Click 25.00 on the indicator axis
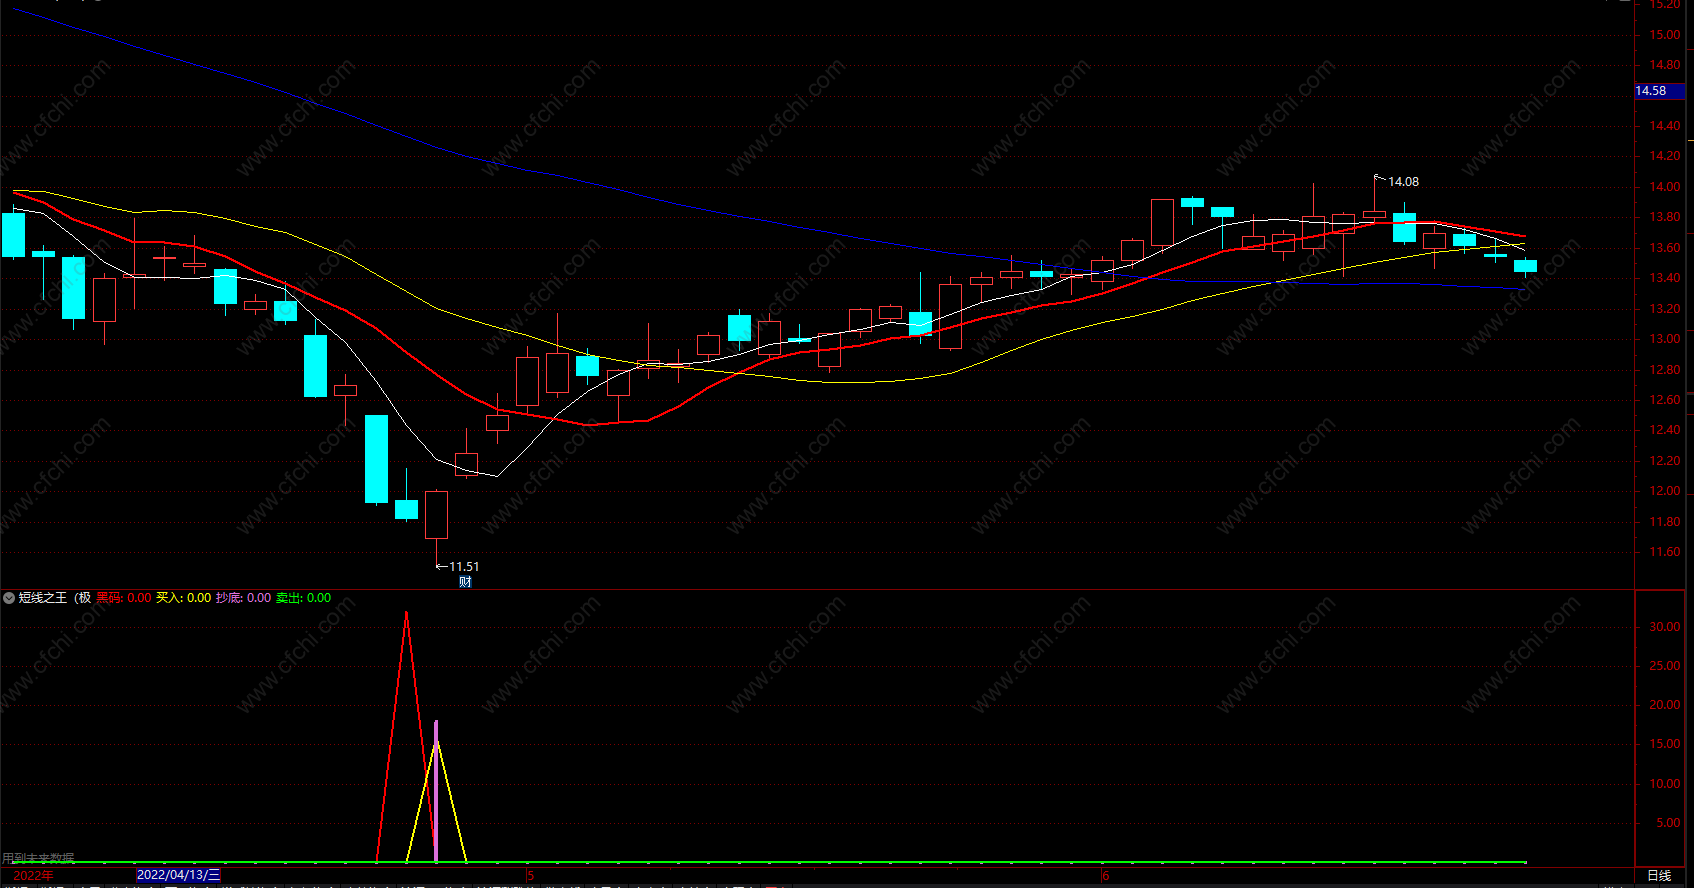The width and height of the screenshot is (1694, 888). point(1665,666)
